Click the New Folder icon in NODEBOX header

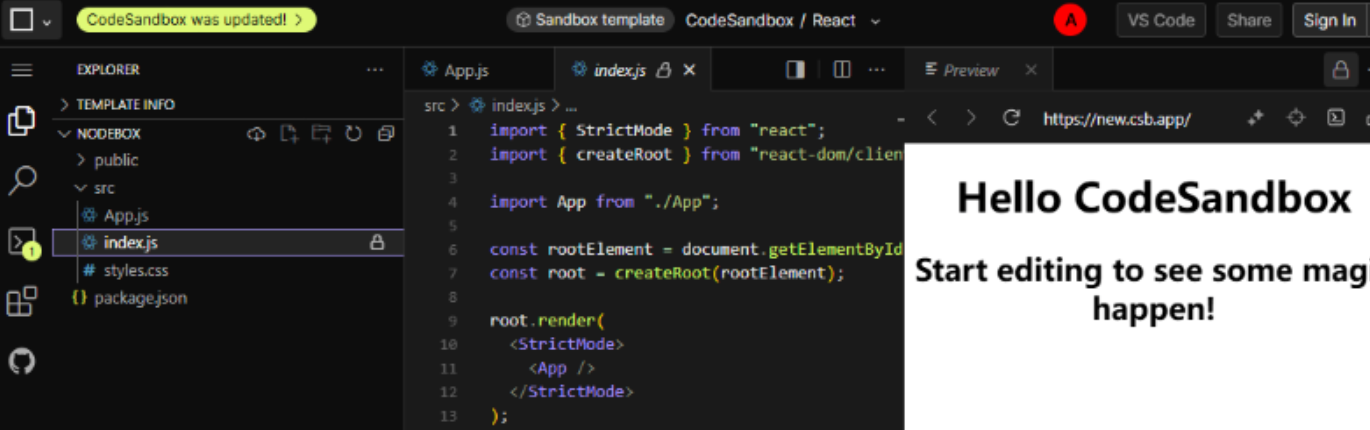[321, 134]
